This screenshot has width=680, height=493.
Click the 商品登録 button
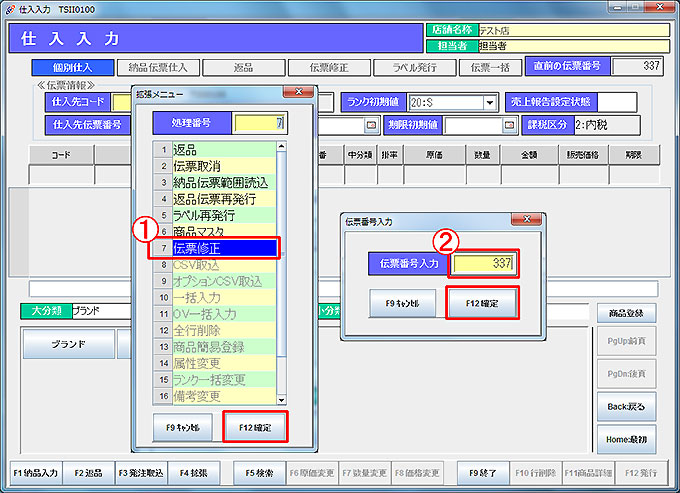pyautogui.click(x=627, y=313)
